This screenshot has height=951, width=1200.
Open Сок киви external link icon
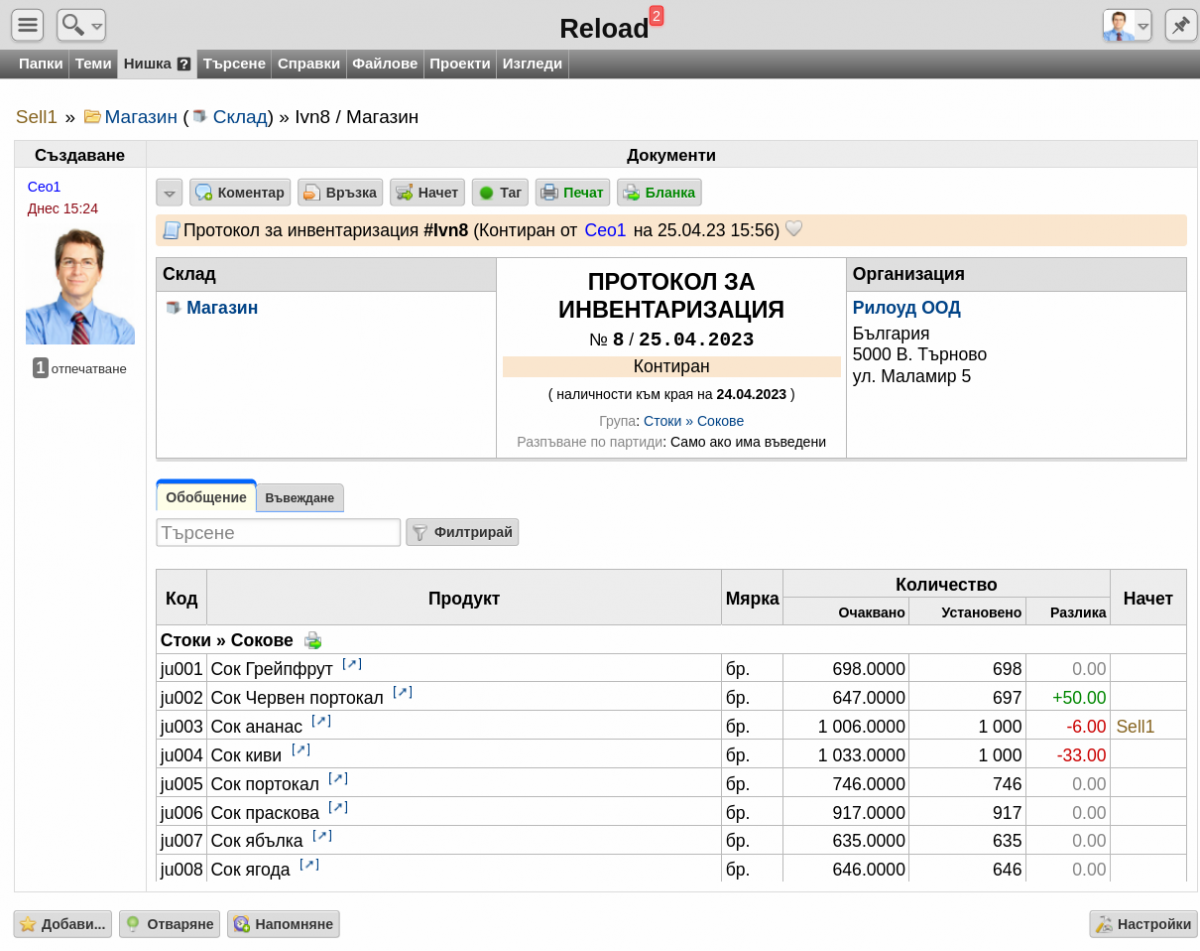click(301, 750)
